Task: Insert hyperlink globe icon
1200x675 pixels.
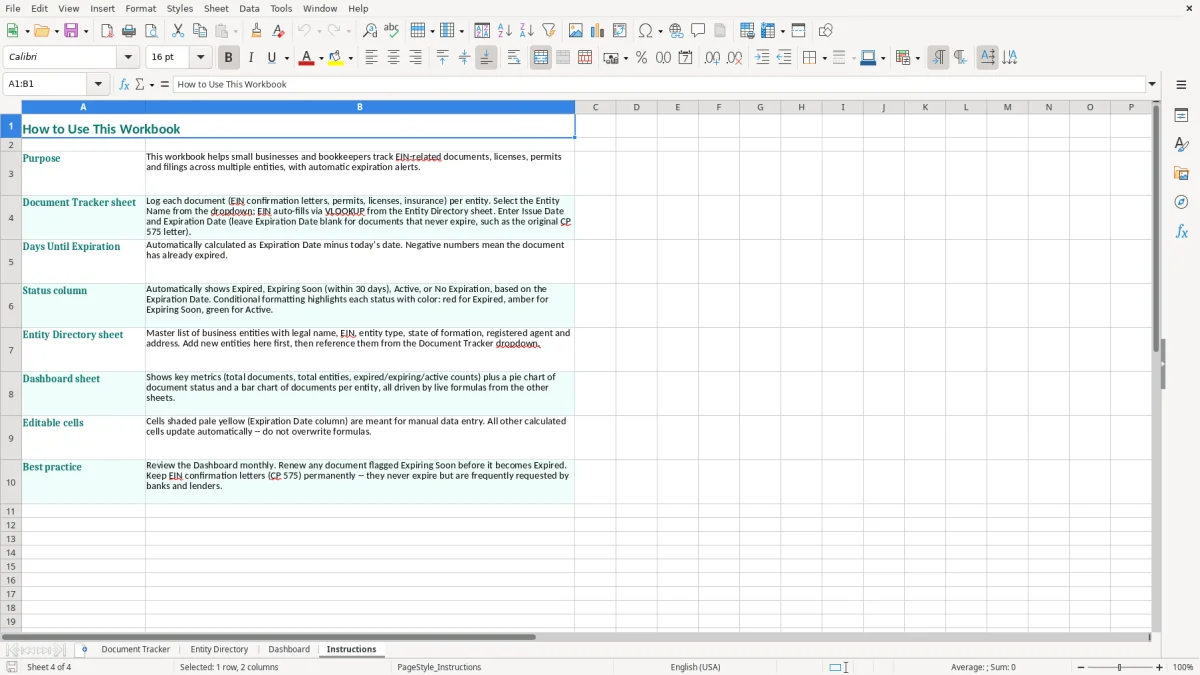Action: coord(676,31)
